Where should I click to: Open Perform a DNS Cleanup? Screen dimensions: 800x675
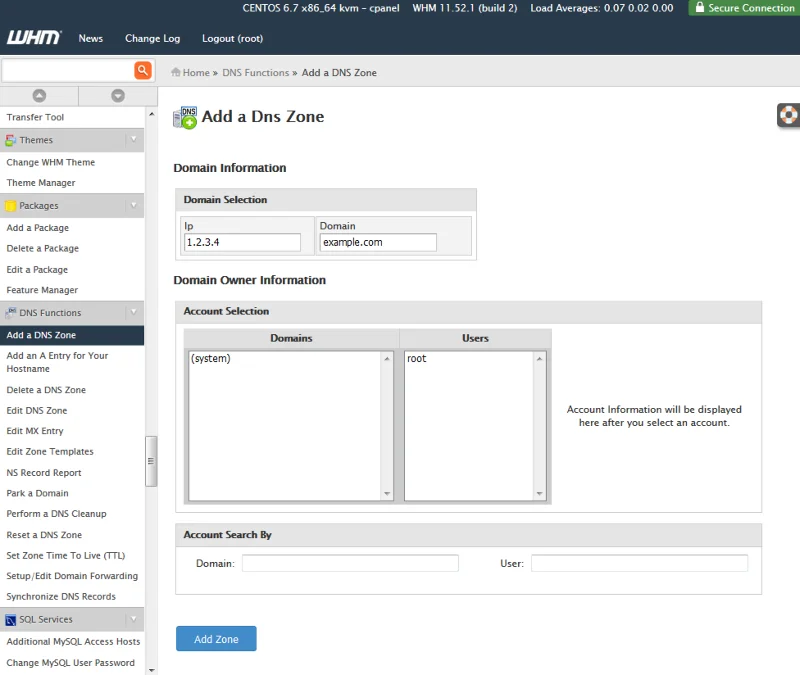tap(56, 514)
